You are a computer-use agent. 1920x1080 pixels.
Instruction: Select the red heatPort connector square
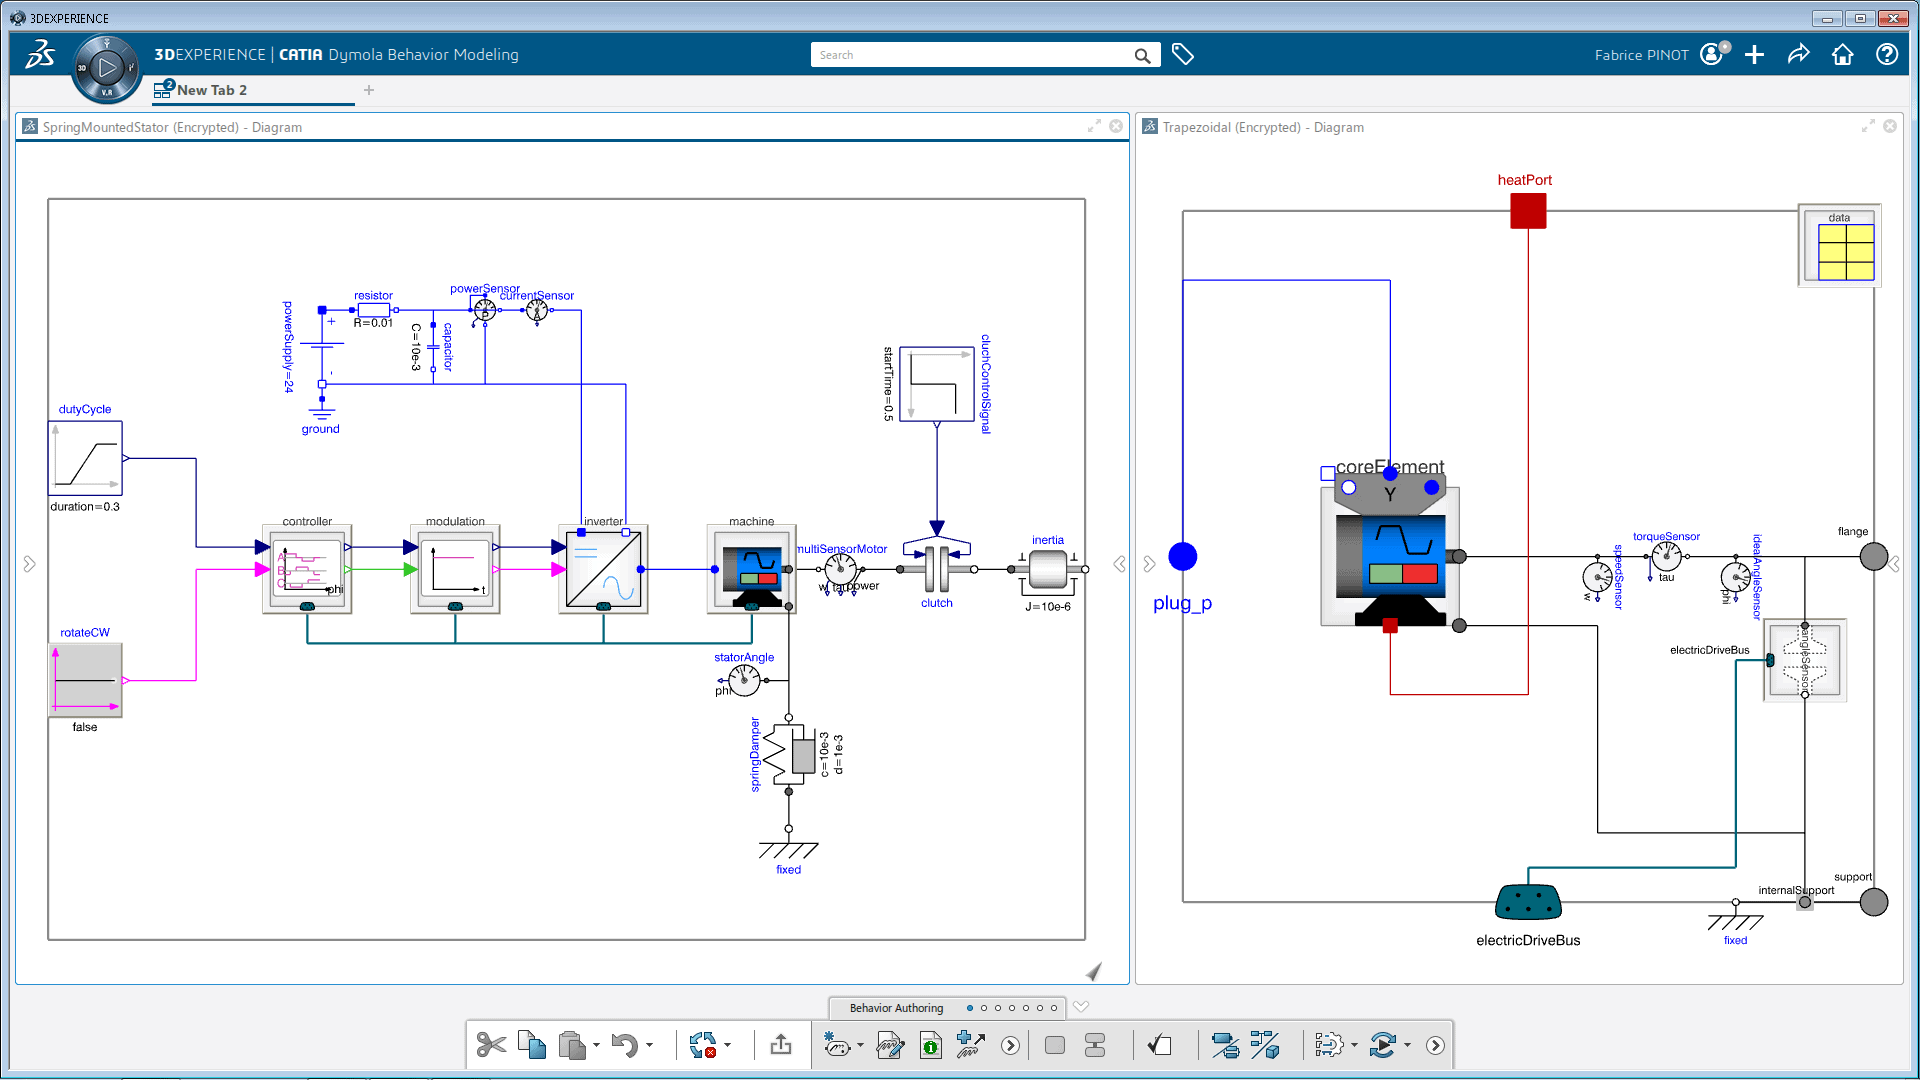click(1528, 211)
